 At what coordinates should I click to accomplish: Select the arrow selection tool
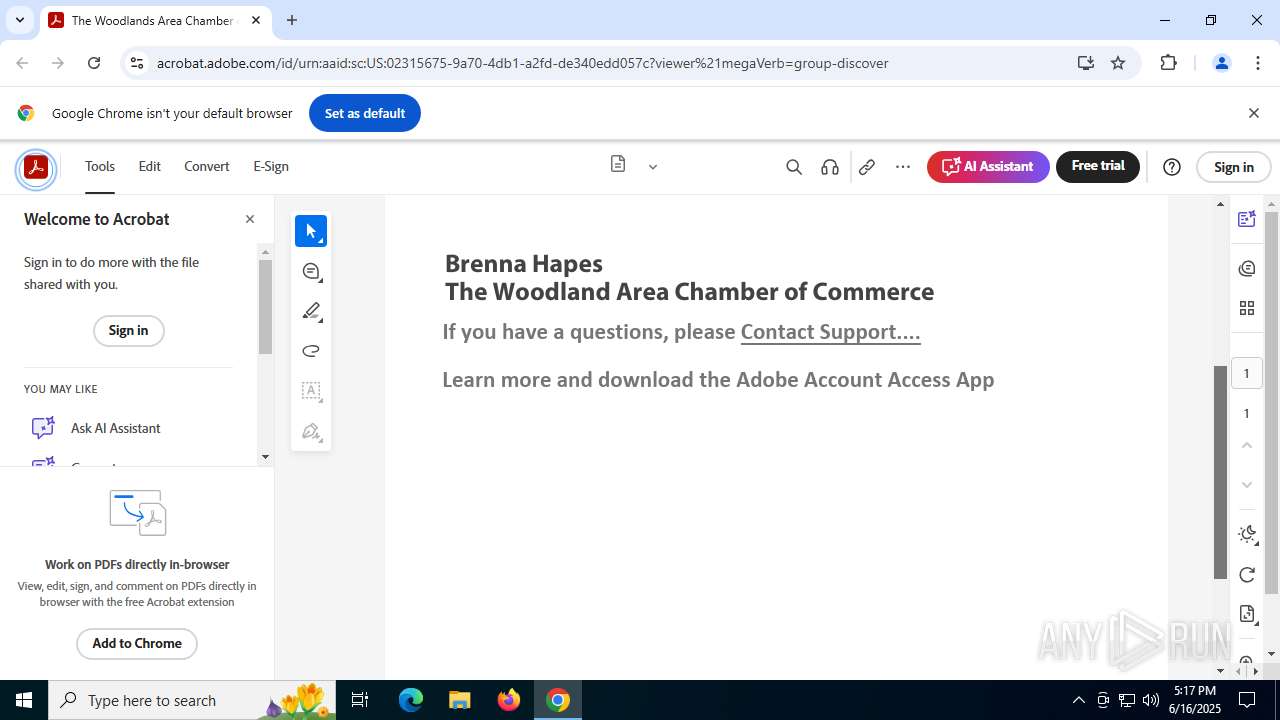311,231
